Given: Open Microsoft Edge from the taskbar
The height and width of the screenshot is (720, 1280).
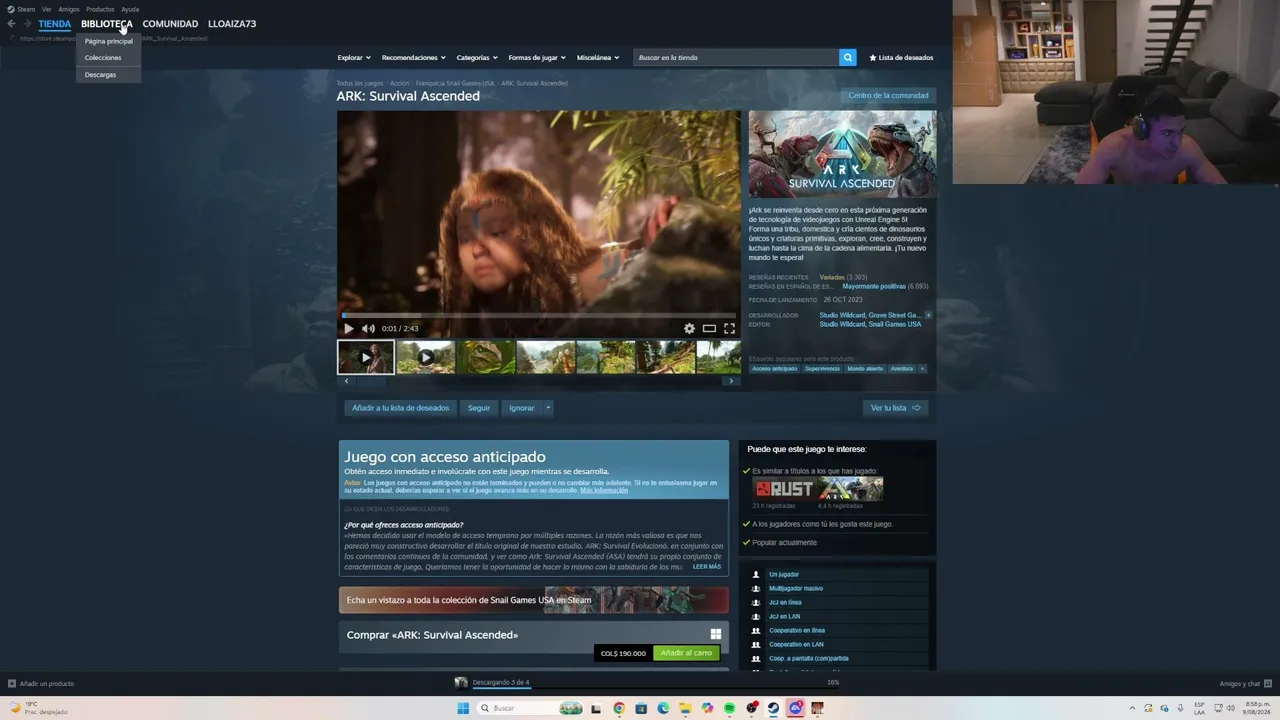Looking at the screenshot, I should (663, 708).
